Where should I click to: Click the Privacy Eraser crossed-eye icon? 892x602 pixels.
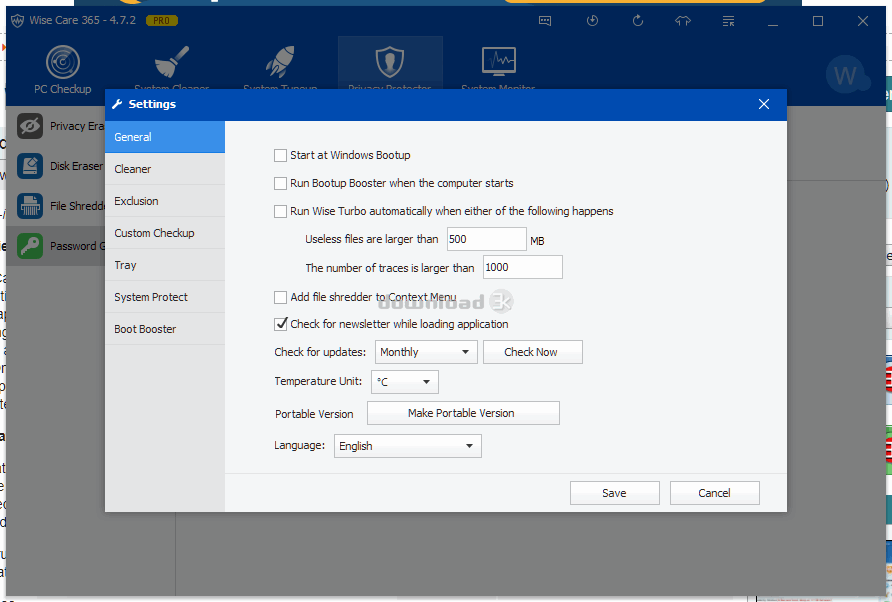click(30, 126)
